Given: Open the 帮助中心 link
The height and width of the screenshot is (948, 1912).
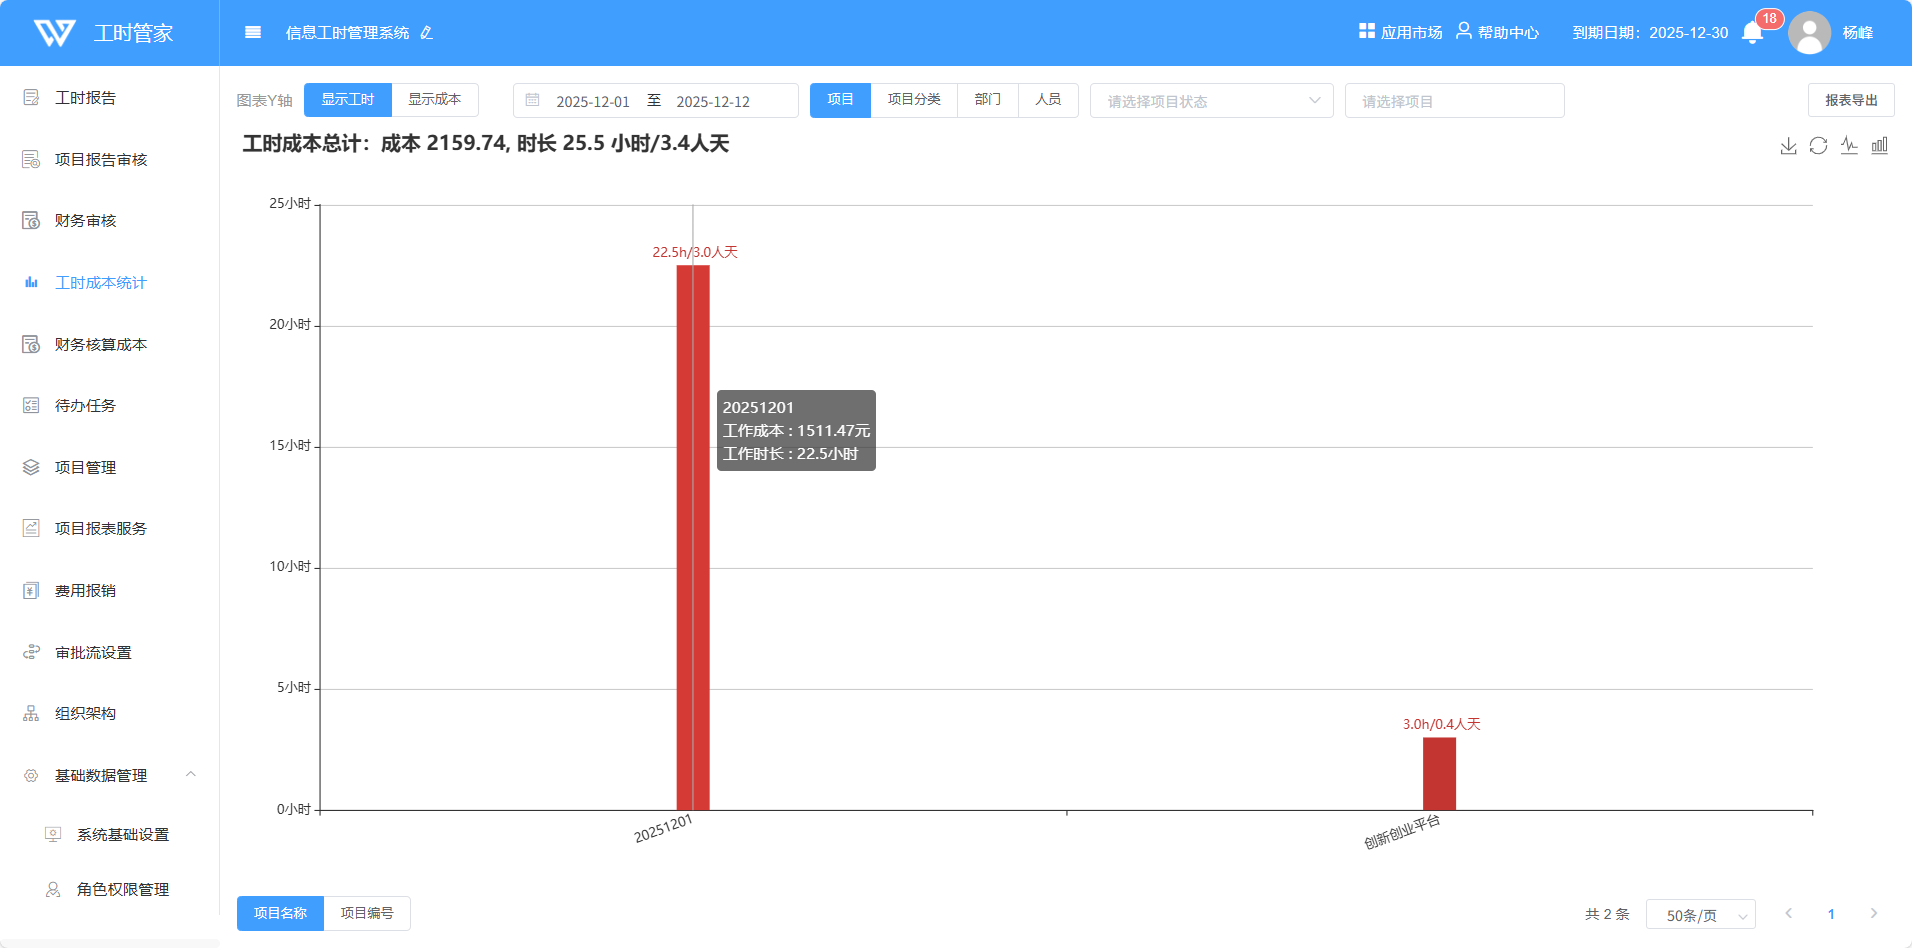Looking at the screenshot, I should (x=1497, y=32).
